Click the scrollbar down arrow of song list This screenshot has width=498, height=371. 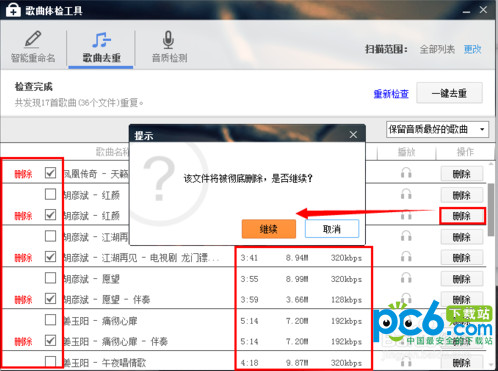(491, 365)
